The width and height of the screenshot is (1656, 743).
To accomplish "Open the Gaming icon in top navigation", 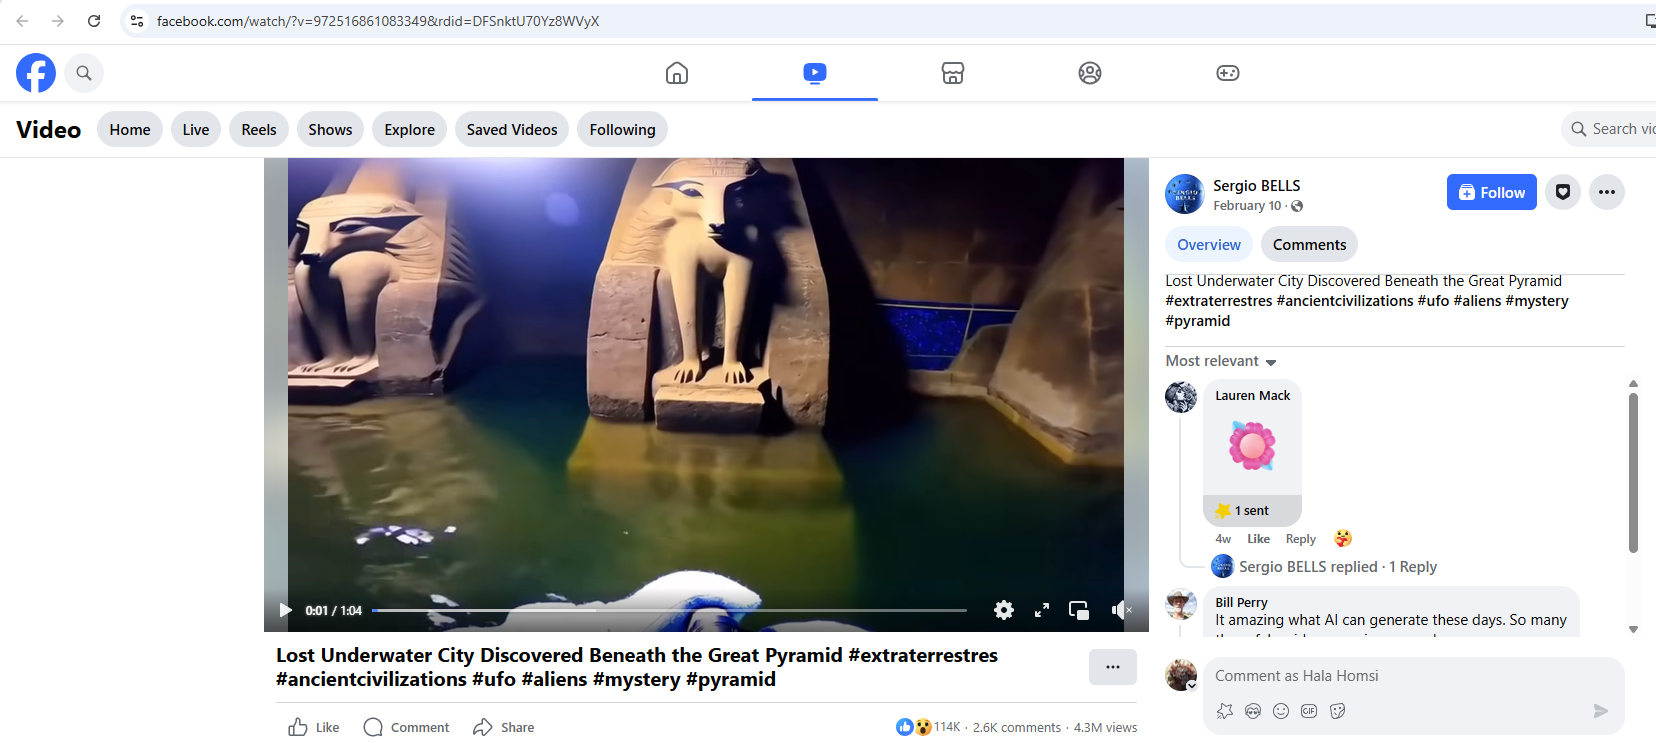I will [x=1227, y=73].
